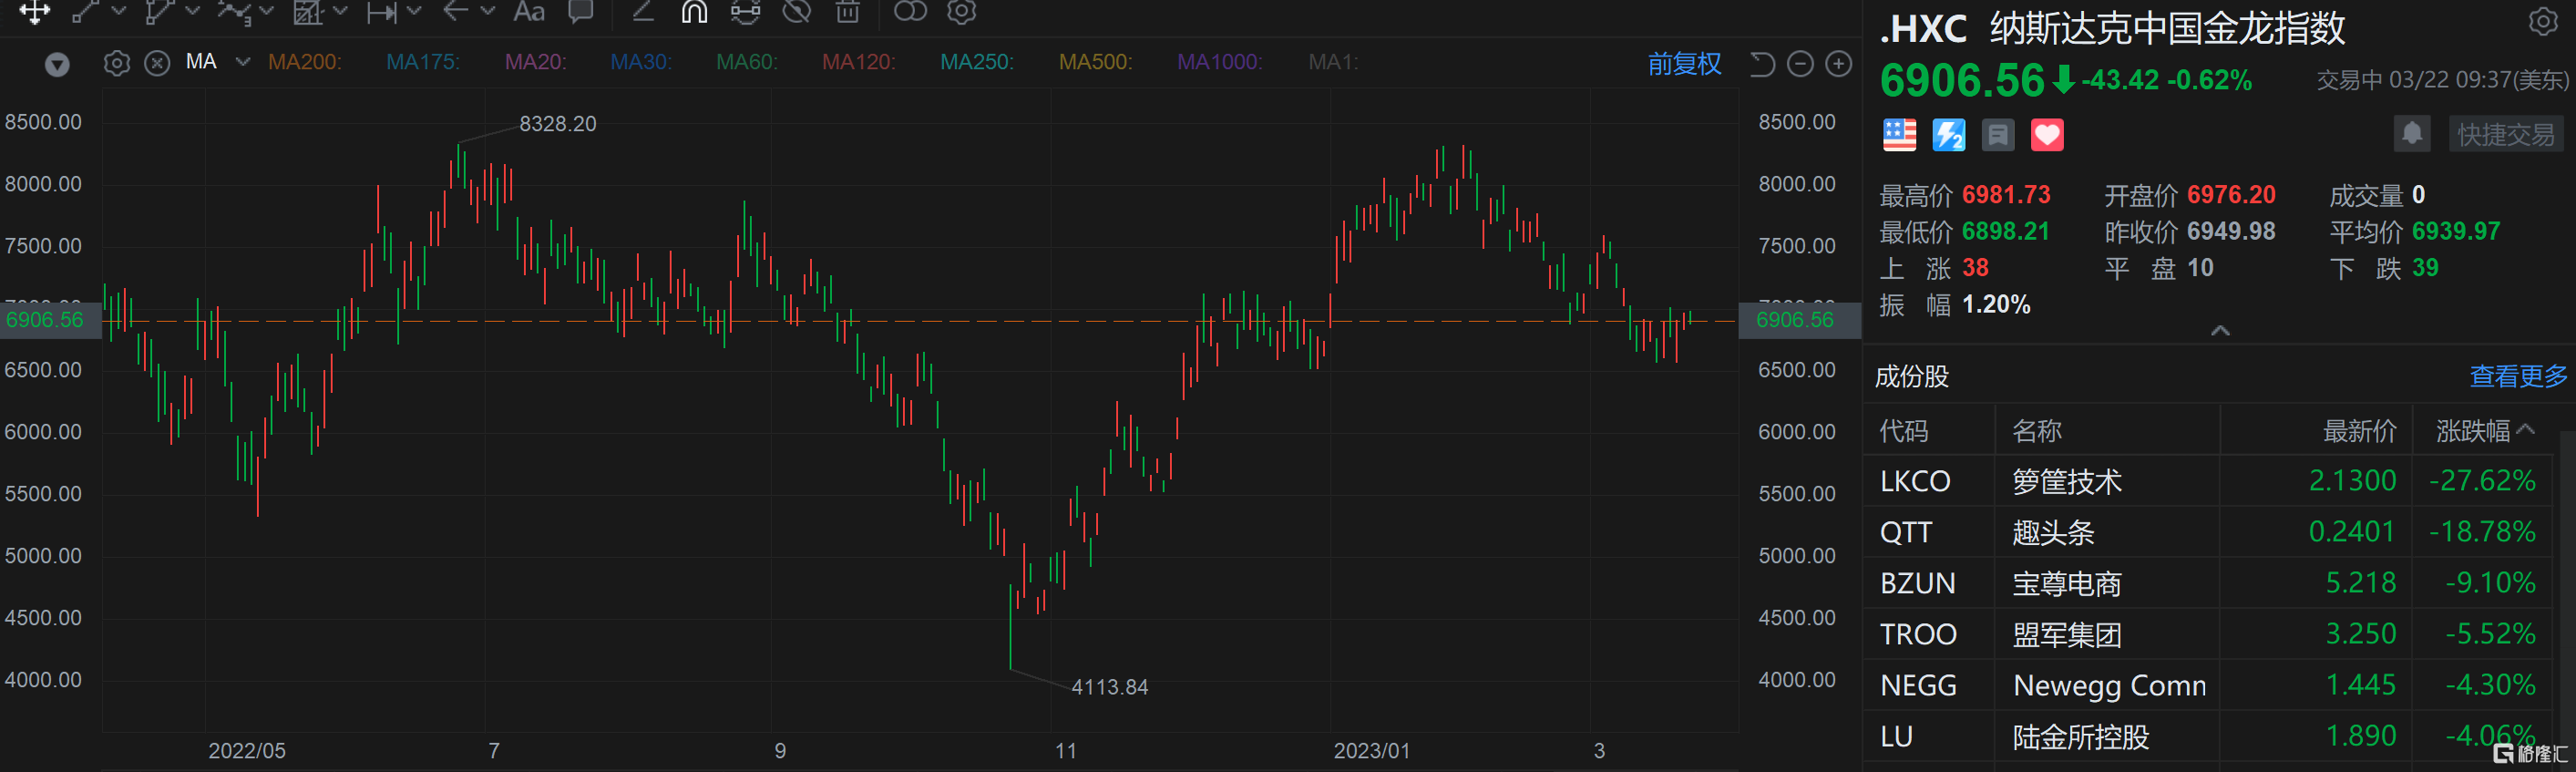Screen dimensions: 2576x772
Task: Select the crosshair move cursor tool
Action: coord(34,12)
